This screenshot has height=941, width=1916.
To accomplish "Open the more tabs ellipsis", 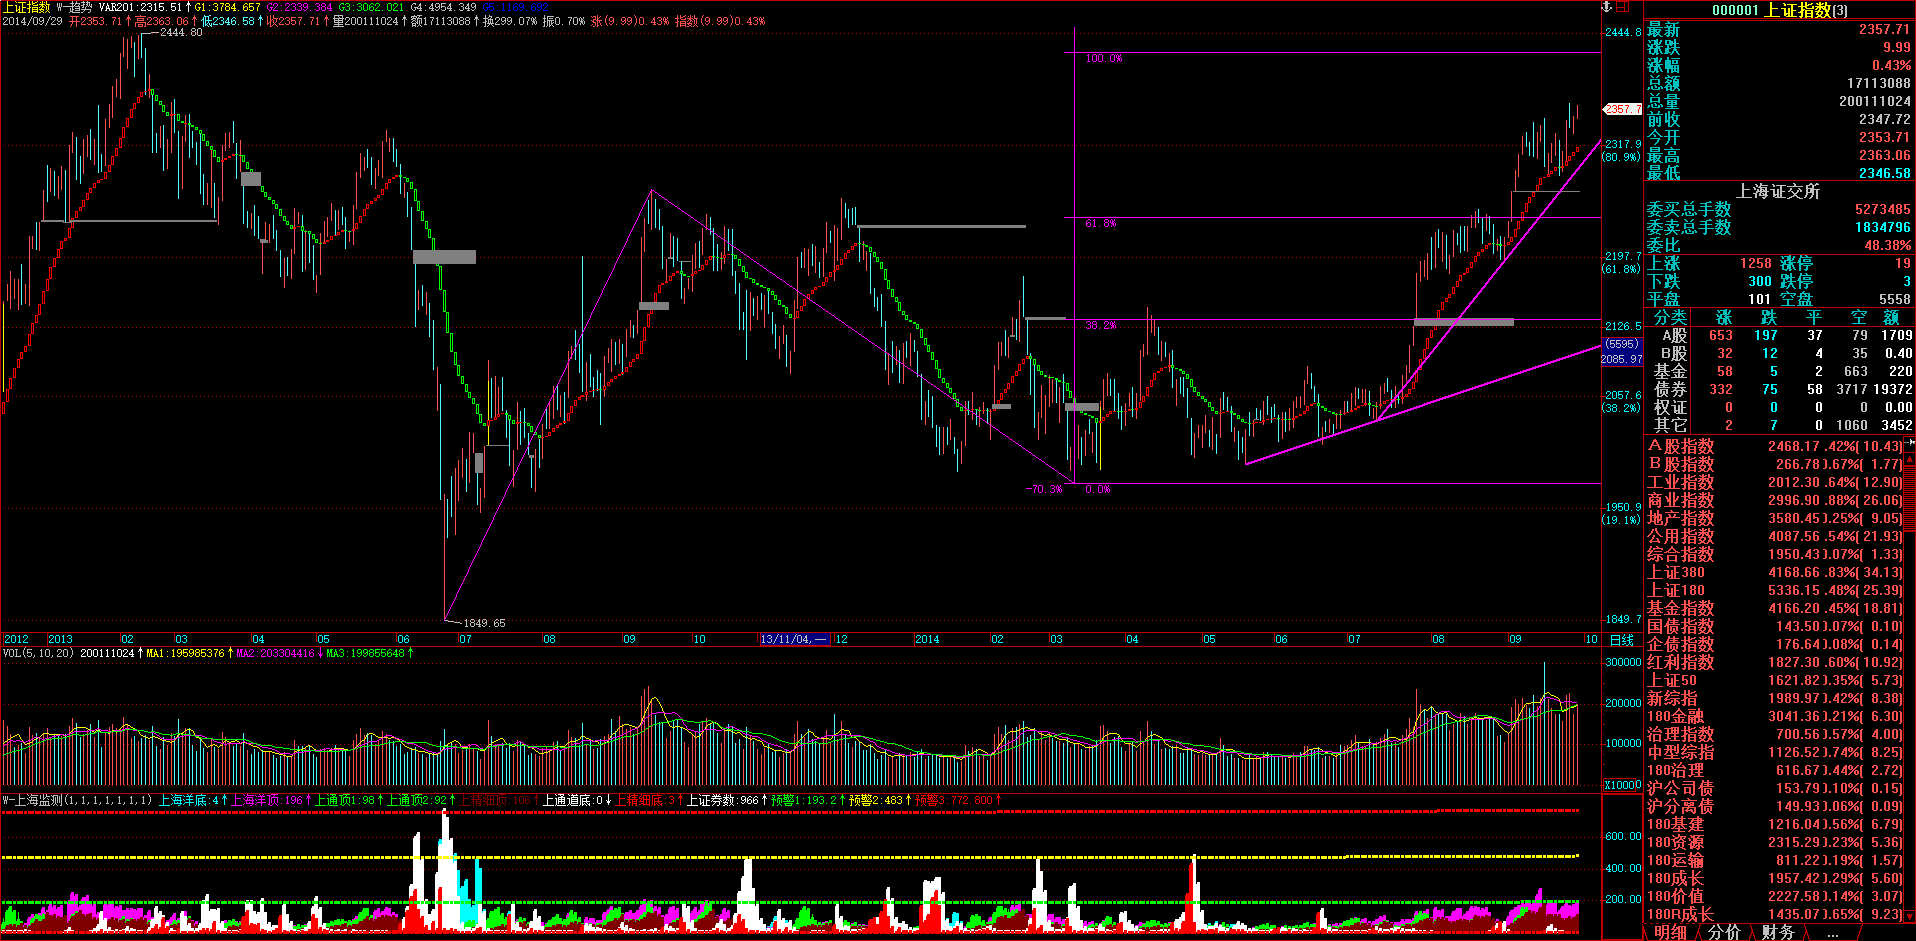I will 1832,932.
